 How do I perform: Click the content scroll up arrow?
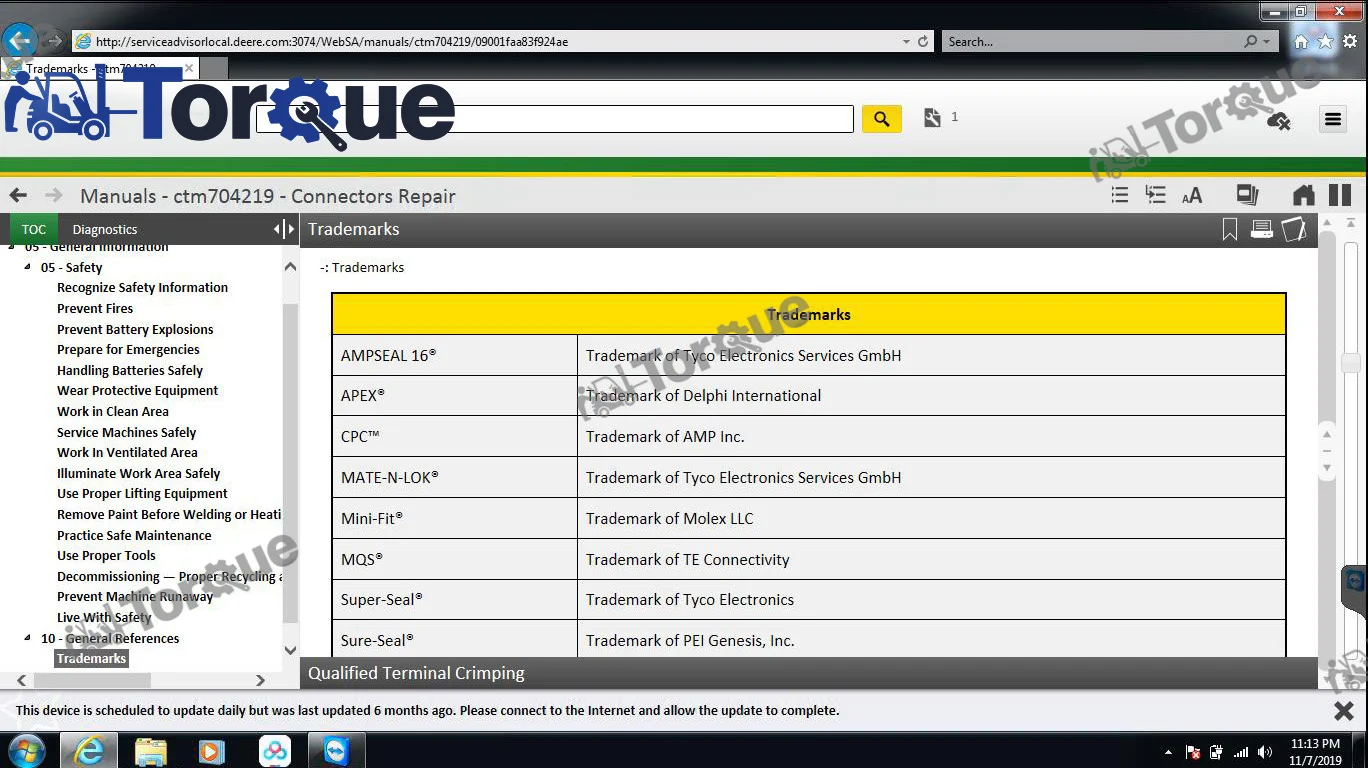click(1327, 222)
